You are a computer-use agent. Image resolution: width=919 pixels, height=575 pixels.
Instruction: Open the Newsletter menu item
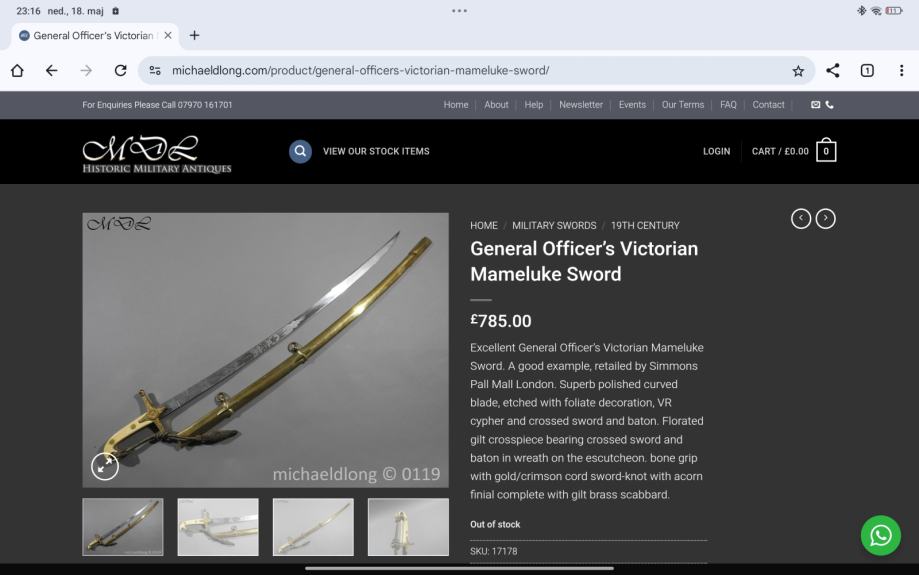pyautogui.click(x=580, y=104)
